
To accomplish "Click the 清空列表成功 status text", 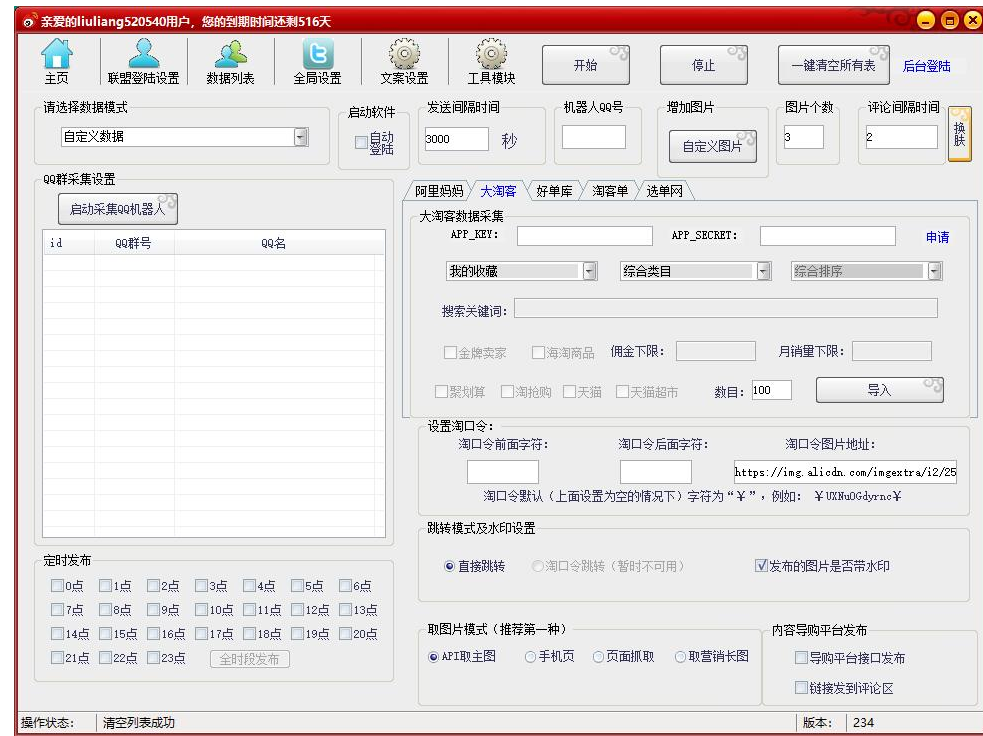I will coord(139,723).
